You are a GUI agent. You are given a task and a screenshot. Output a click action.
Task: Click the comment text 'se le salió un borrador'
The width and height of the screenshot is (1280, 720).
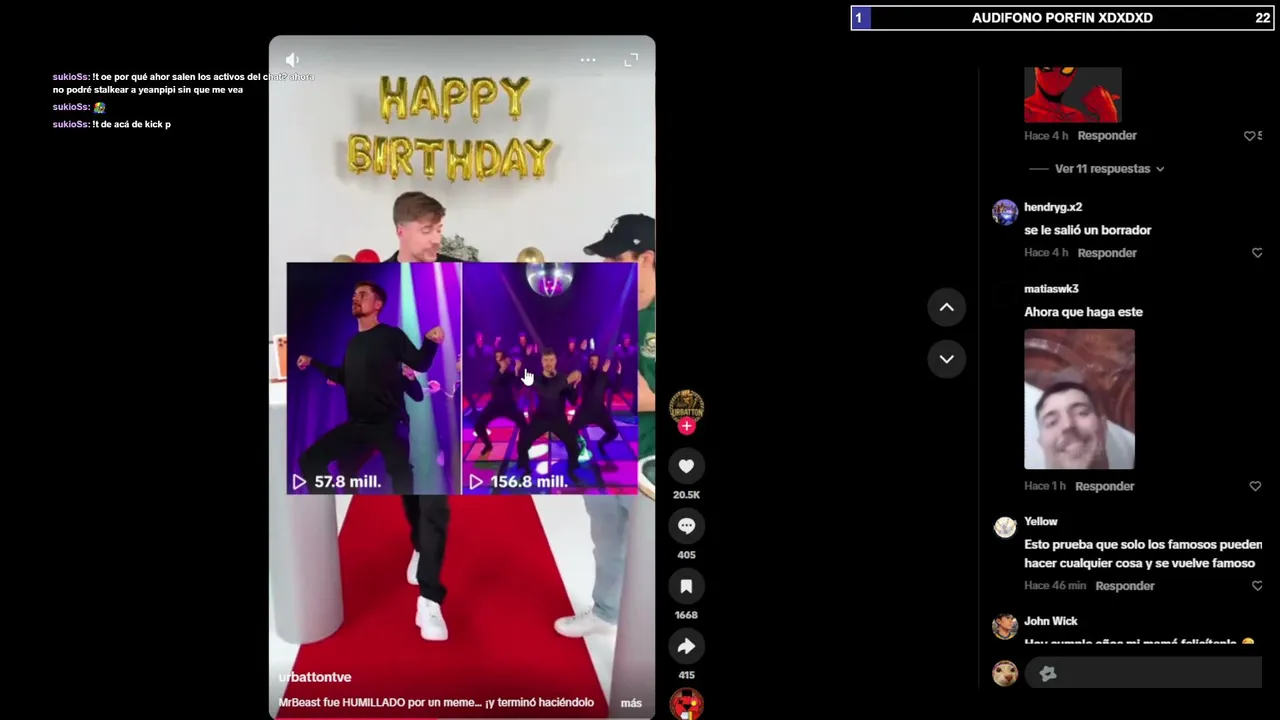point(1088,230)
